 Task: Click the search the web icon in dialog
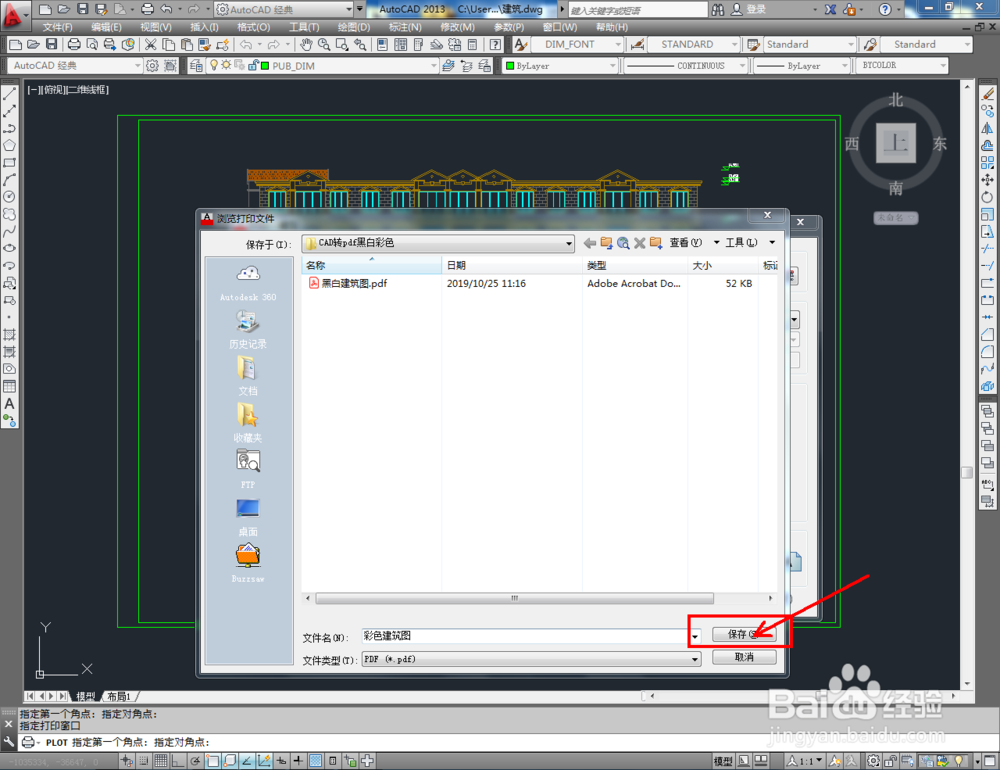623,242
